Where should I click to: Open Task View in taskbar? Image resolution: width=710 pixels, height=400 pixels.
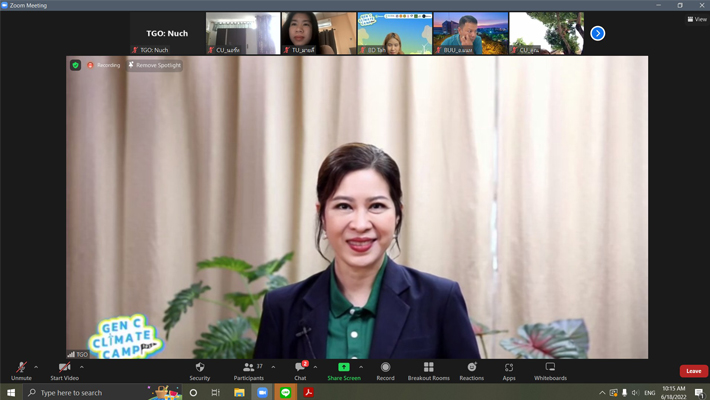click(x=216, y=392)
